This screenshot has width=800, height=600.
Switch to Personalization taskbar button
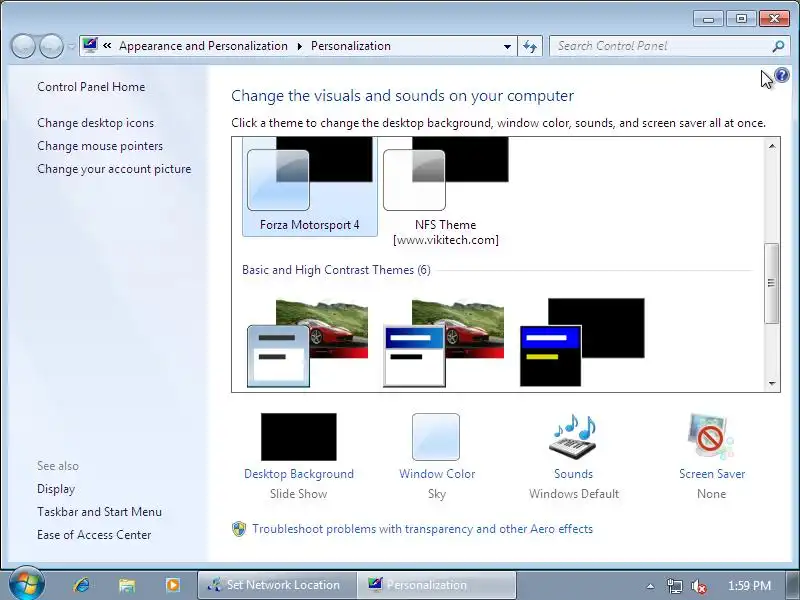(x=436, y=585)
